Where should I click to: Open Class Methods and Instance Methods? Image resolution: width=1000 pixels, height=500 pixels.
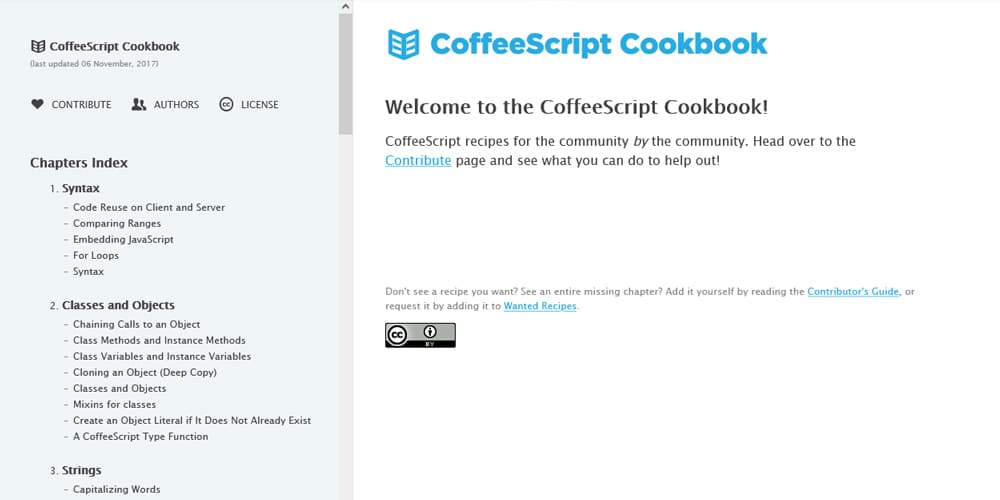pyautogui.click(x=159, y=340)
